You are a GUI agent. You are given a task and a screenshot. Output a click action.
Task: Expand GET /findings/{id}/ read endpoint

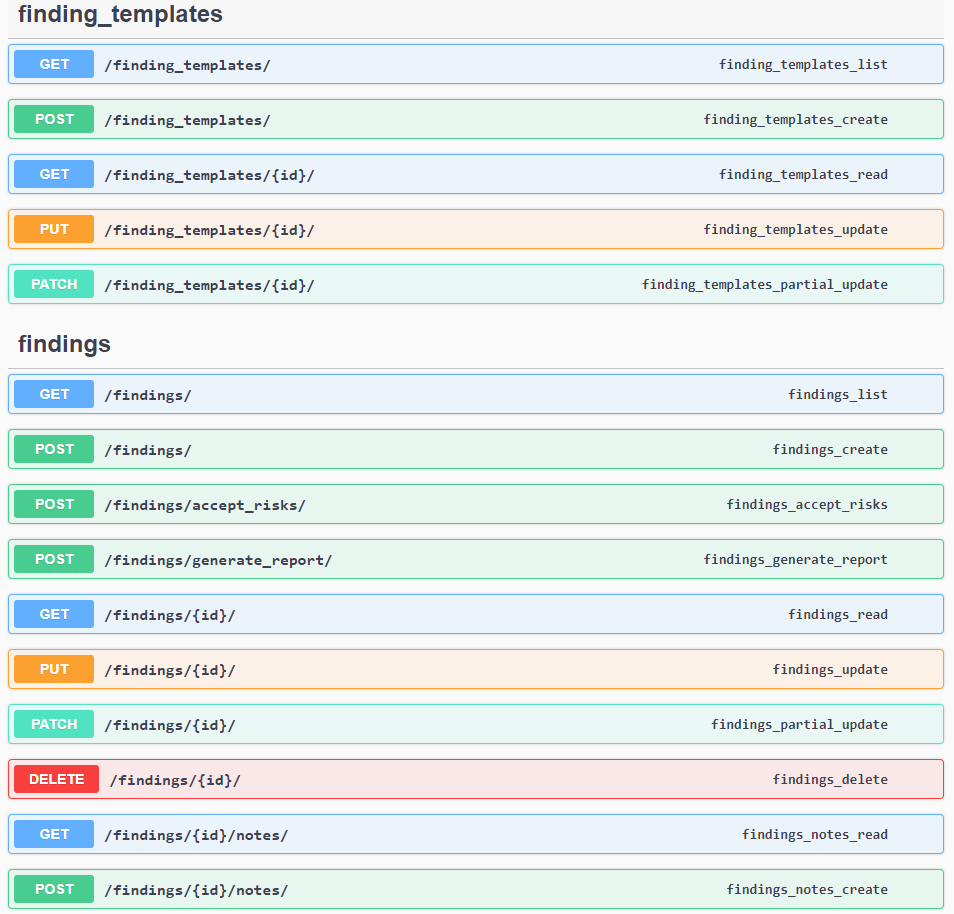click(170, 615)
